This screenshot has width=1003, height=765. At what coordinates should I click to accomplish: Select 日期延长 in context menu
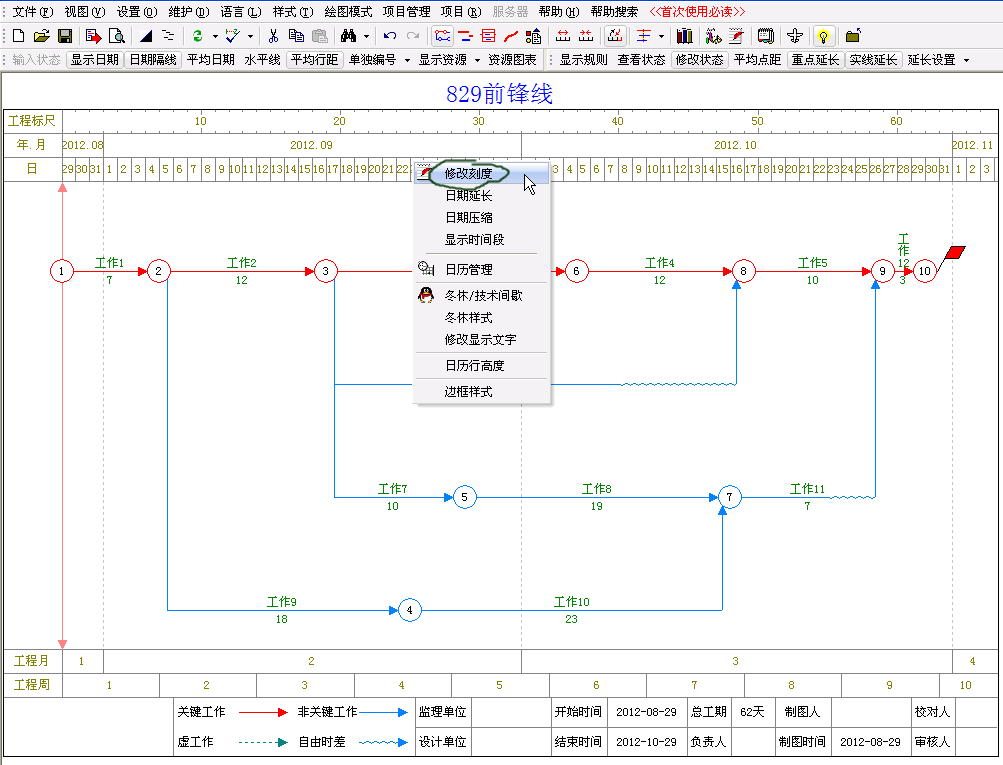point(481,196)
